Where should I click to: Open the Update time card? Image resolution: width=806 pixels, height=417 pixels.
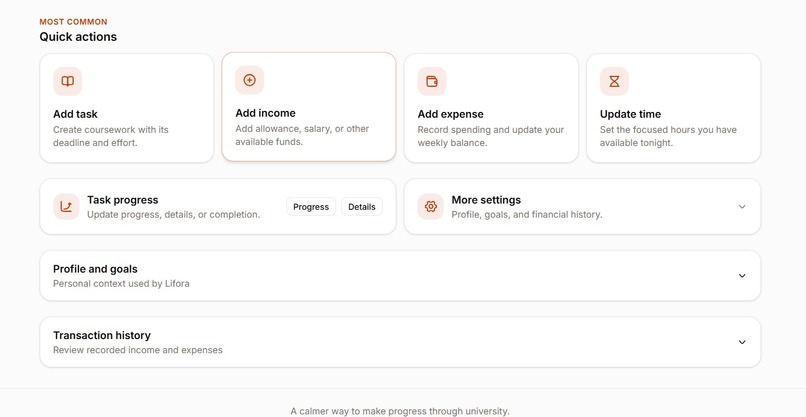[x=673, y=108]
